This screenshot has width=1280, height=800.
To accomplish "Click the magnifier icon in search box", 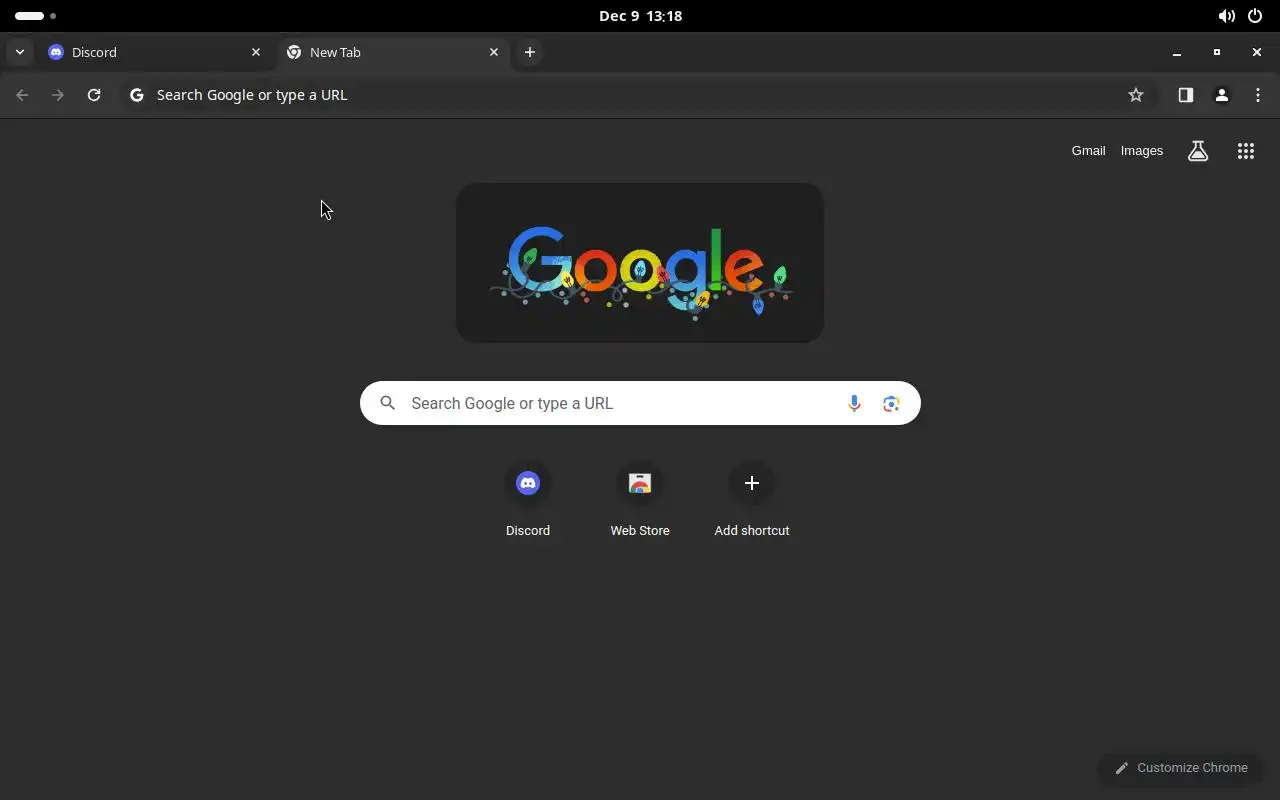I will (x=388, y=403).
